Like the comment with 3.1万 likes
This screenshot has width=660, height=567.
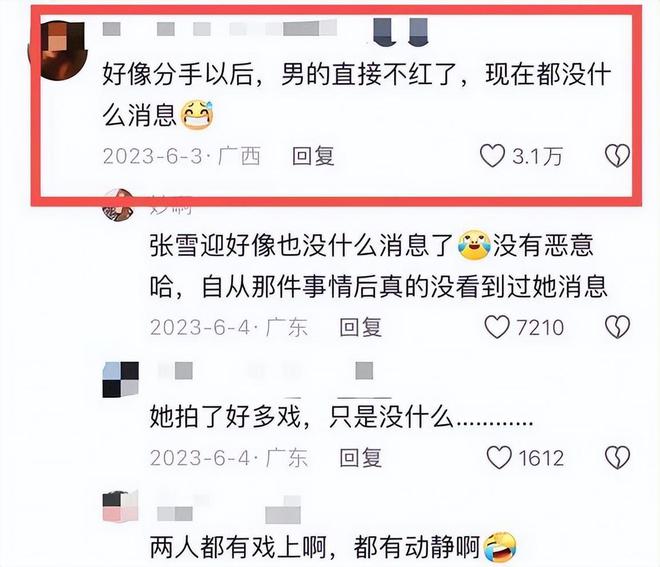click(492, 156)
